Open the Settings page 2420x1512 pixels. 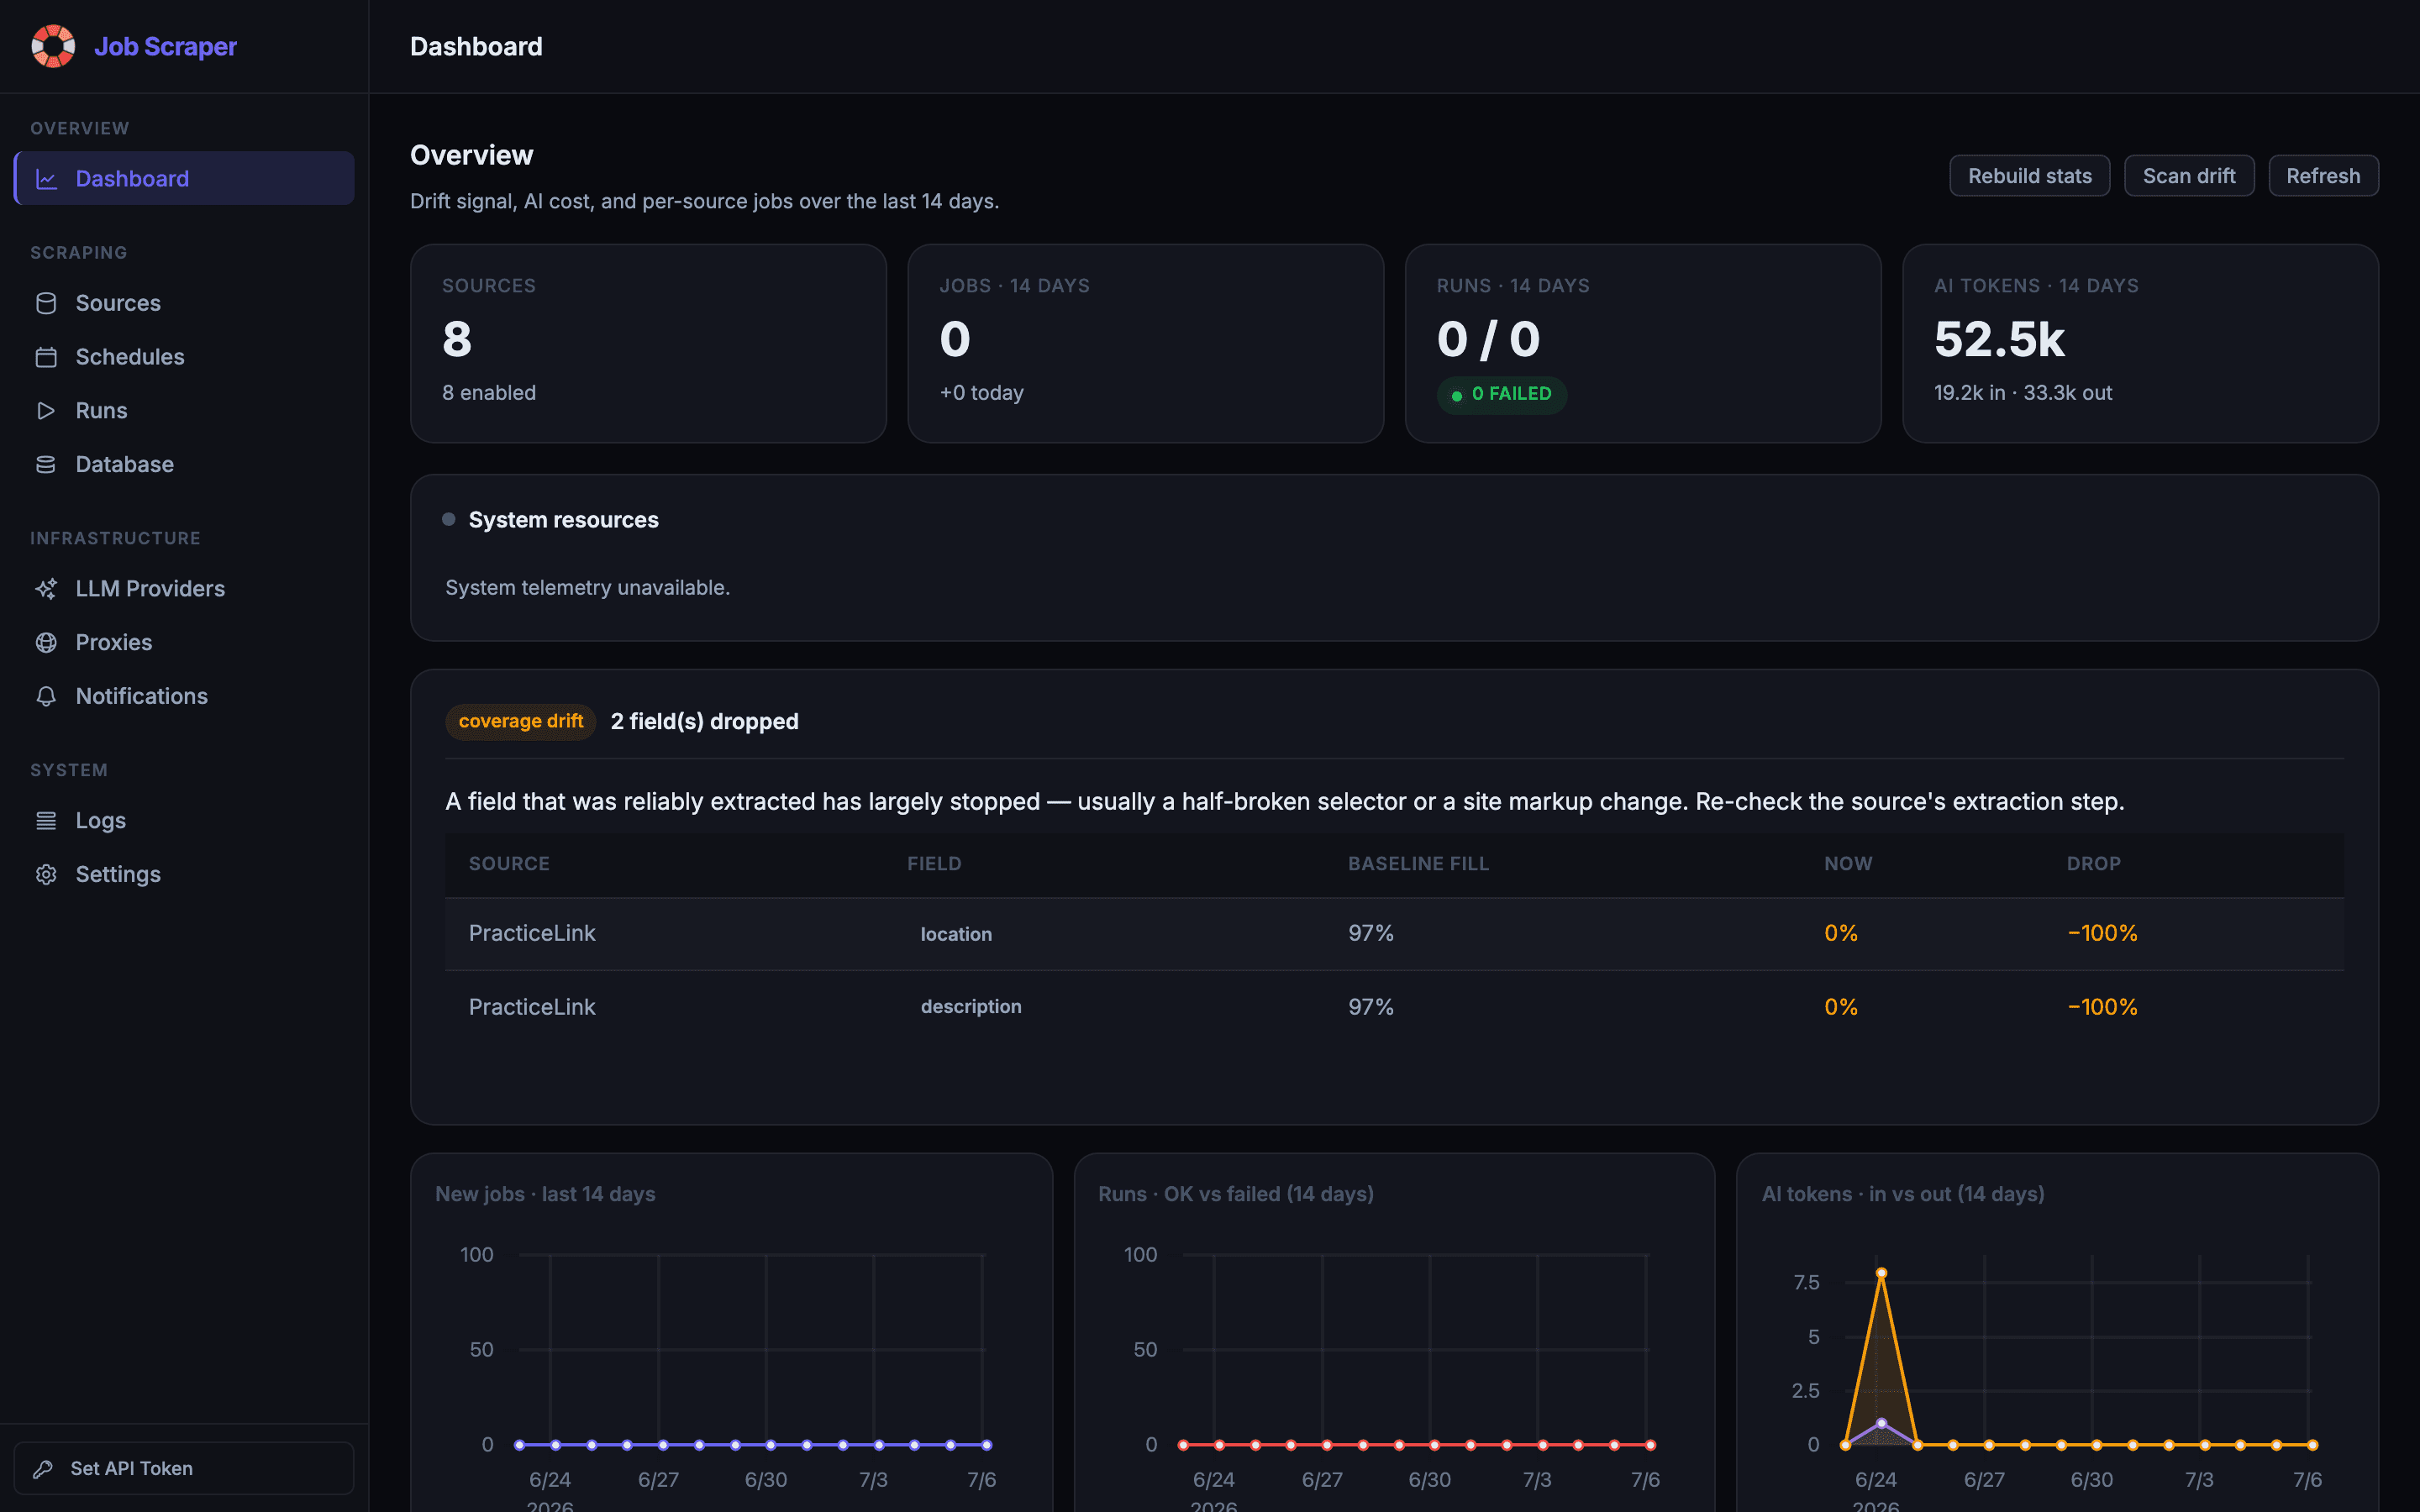click(x=184, y=874)
